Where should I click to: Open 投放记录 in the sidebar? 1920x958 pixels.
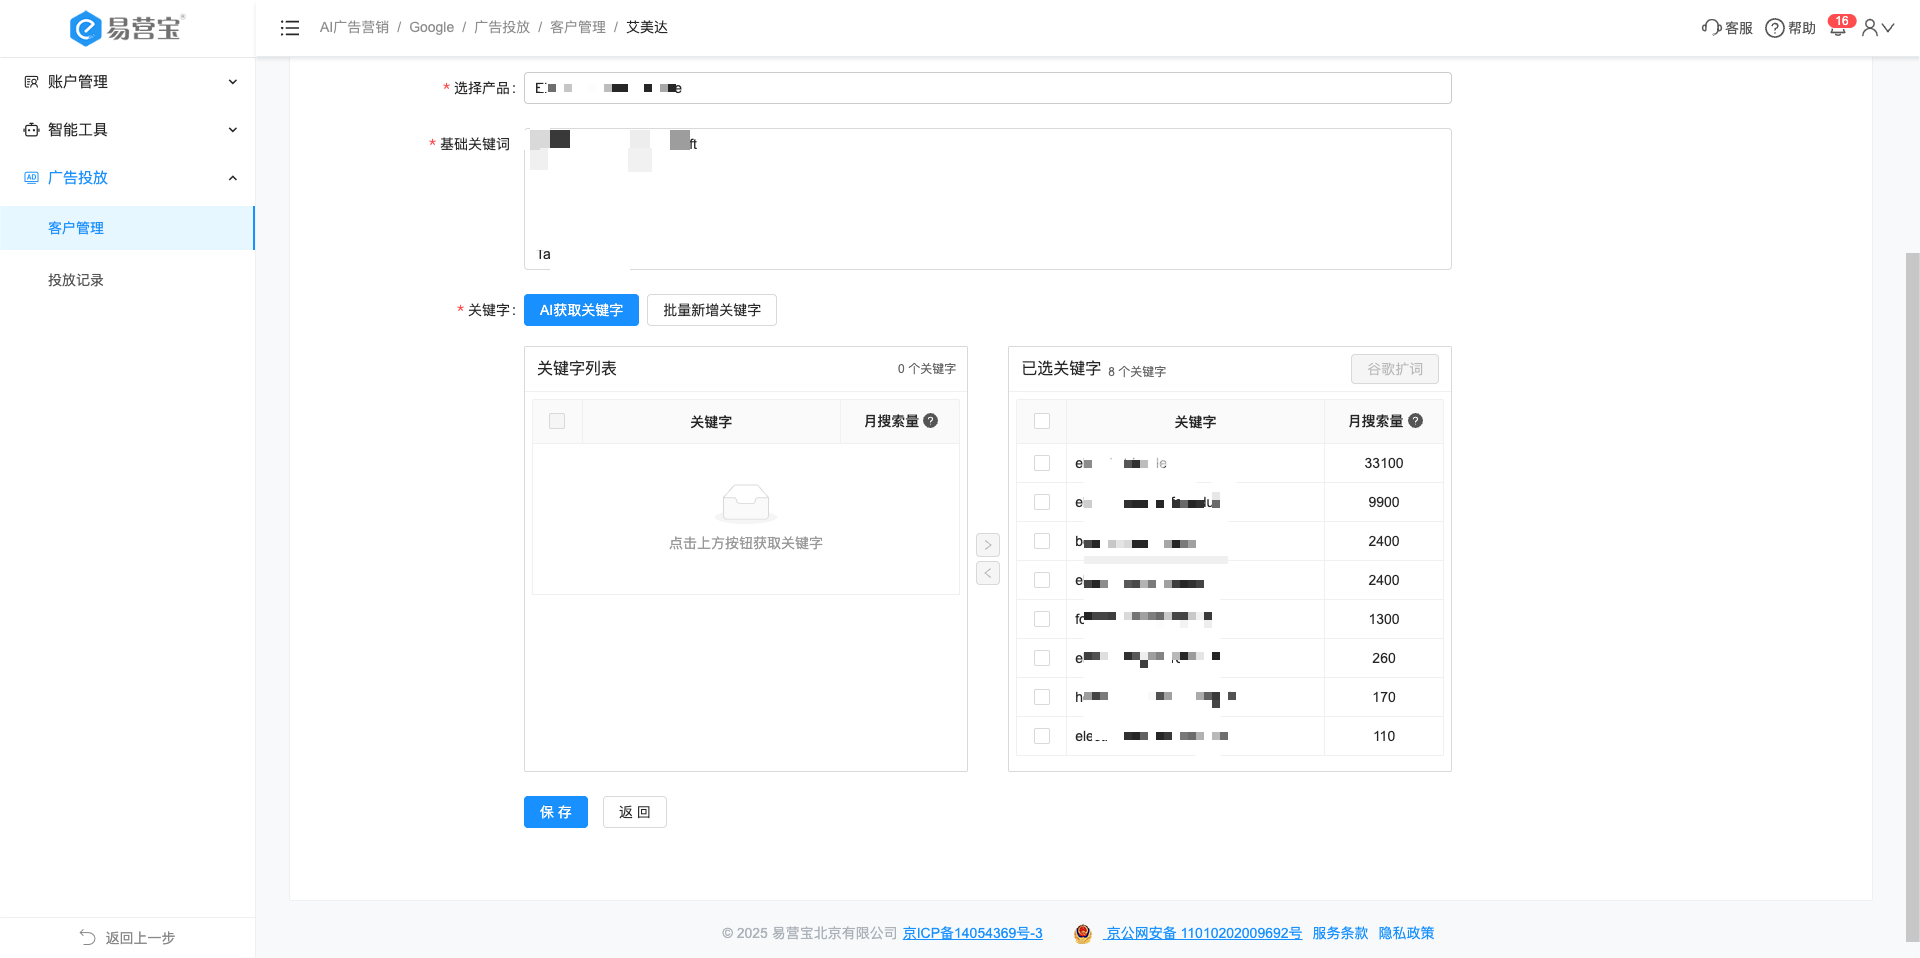tap(76, 280)
